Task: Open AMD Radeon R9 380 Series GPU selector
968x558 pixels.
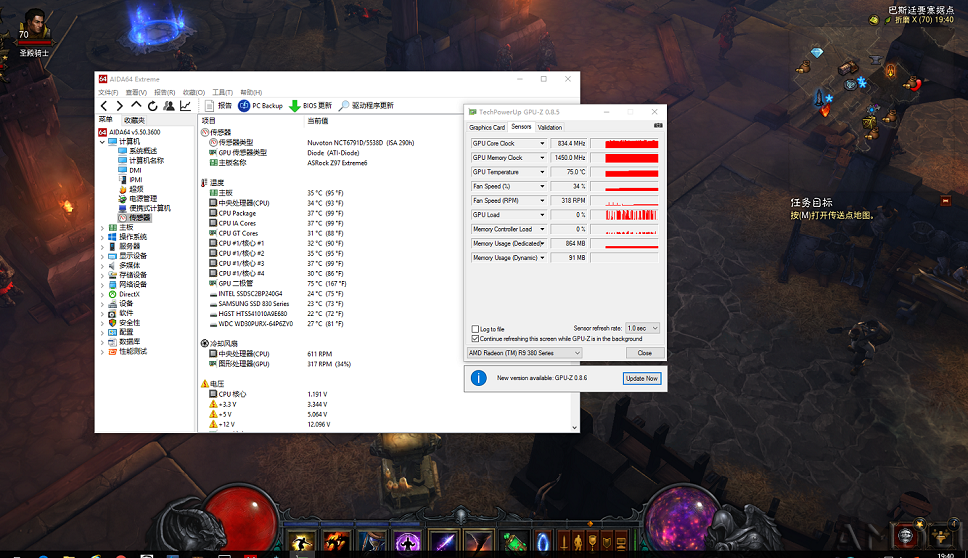Action: coord(524,353)
